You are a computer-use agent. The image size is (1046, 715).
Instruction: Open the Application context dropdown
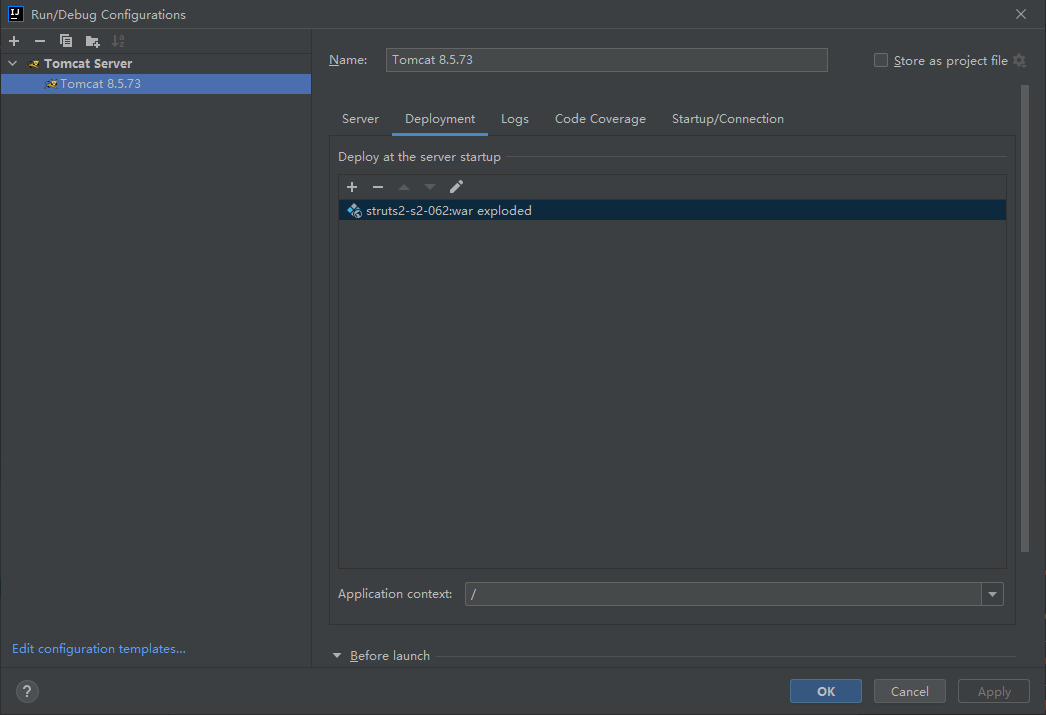click(992, 594)
